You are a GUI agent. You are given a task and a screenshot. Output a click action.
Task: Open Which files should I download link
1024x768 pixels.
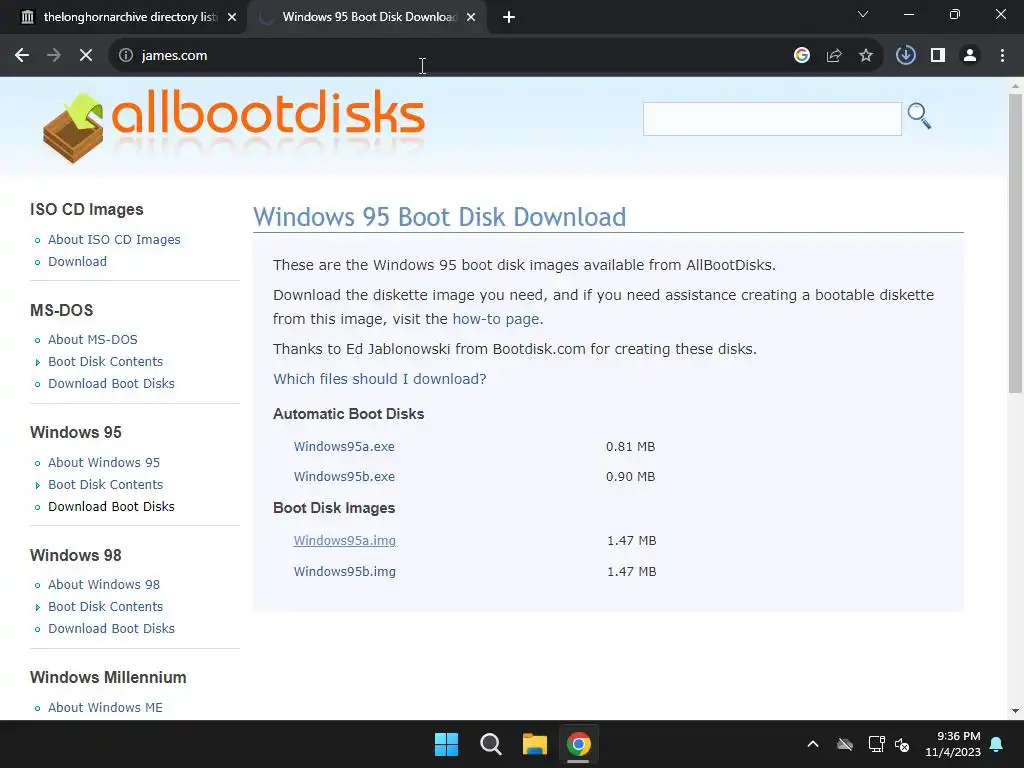coord(379,379)
